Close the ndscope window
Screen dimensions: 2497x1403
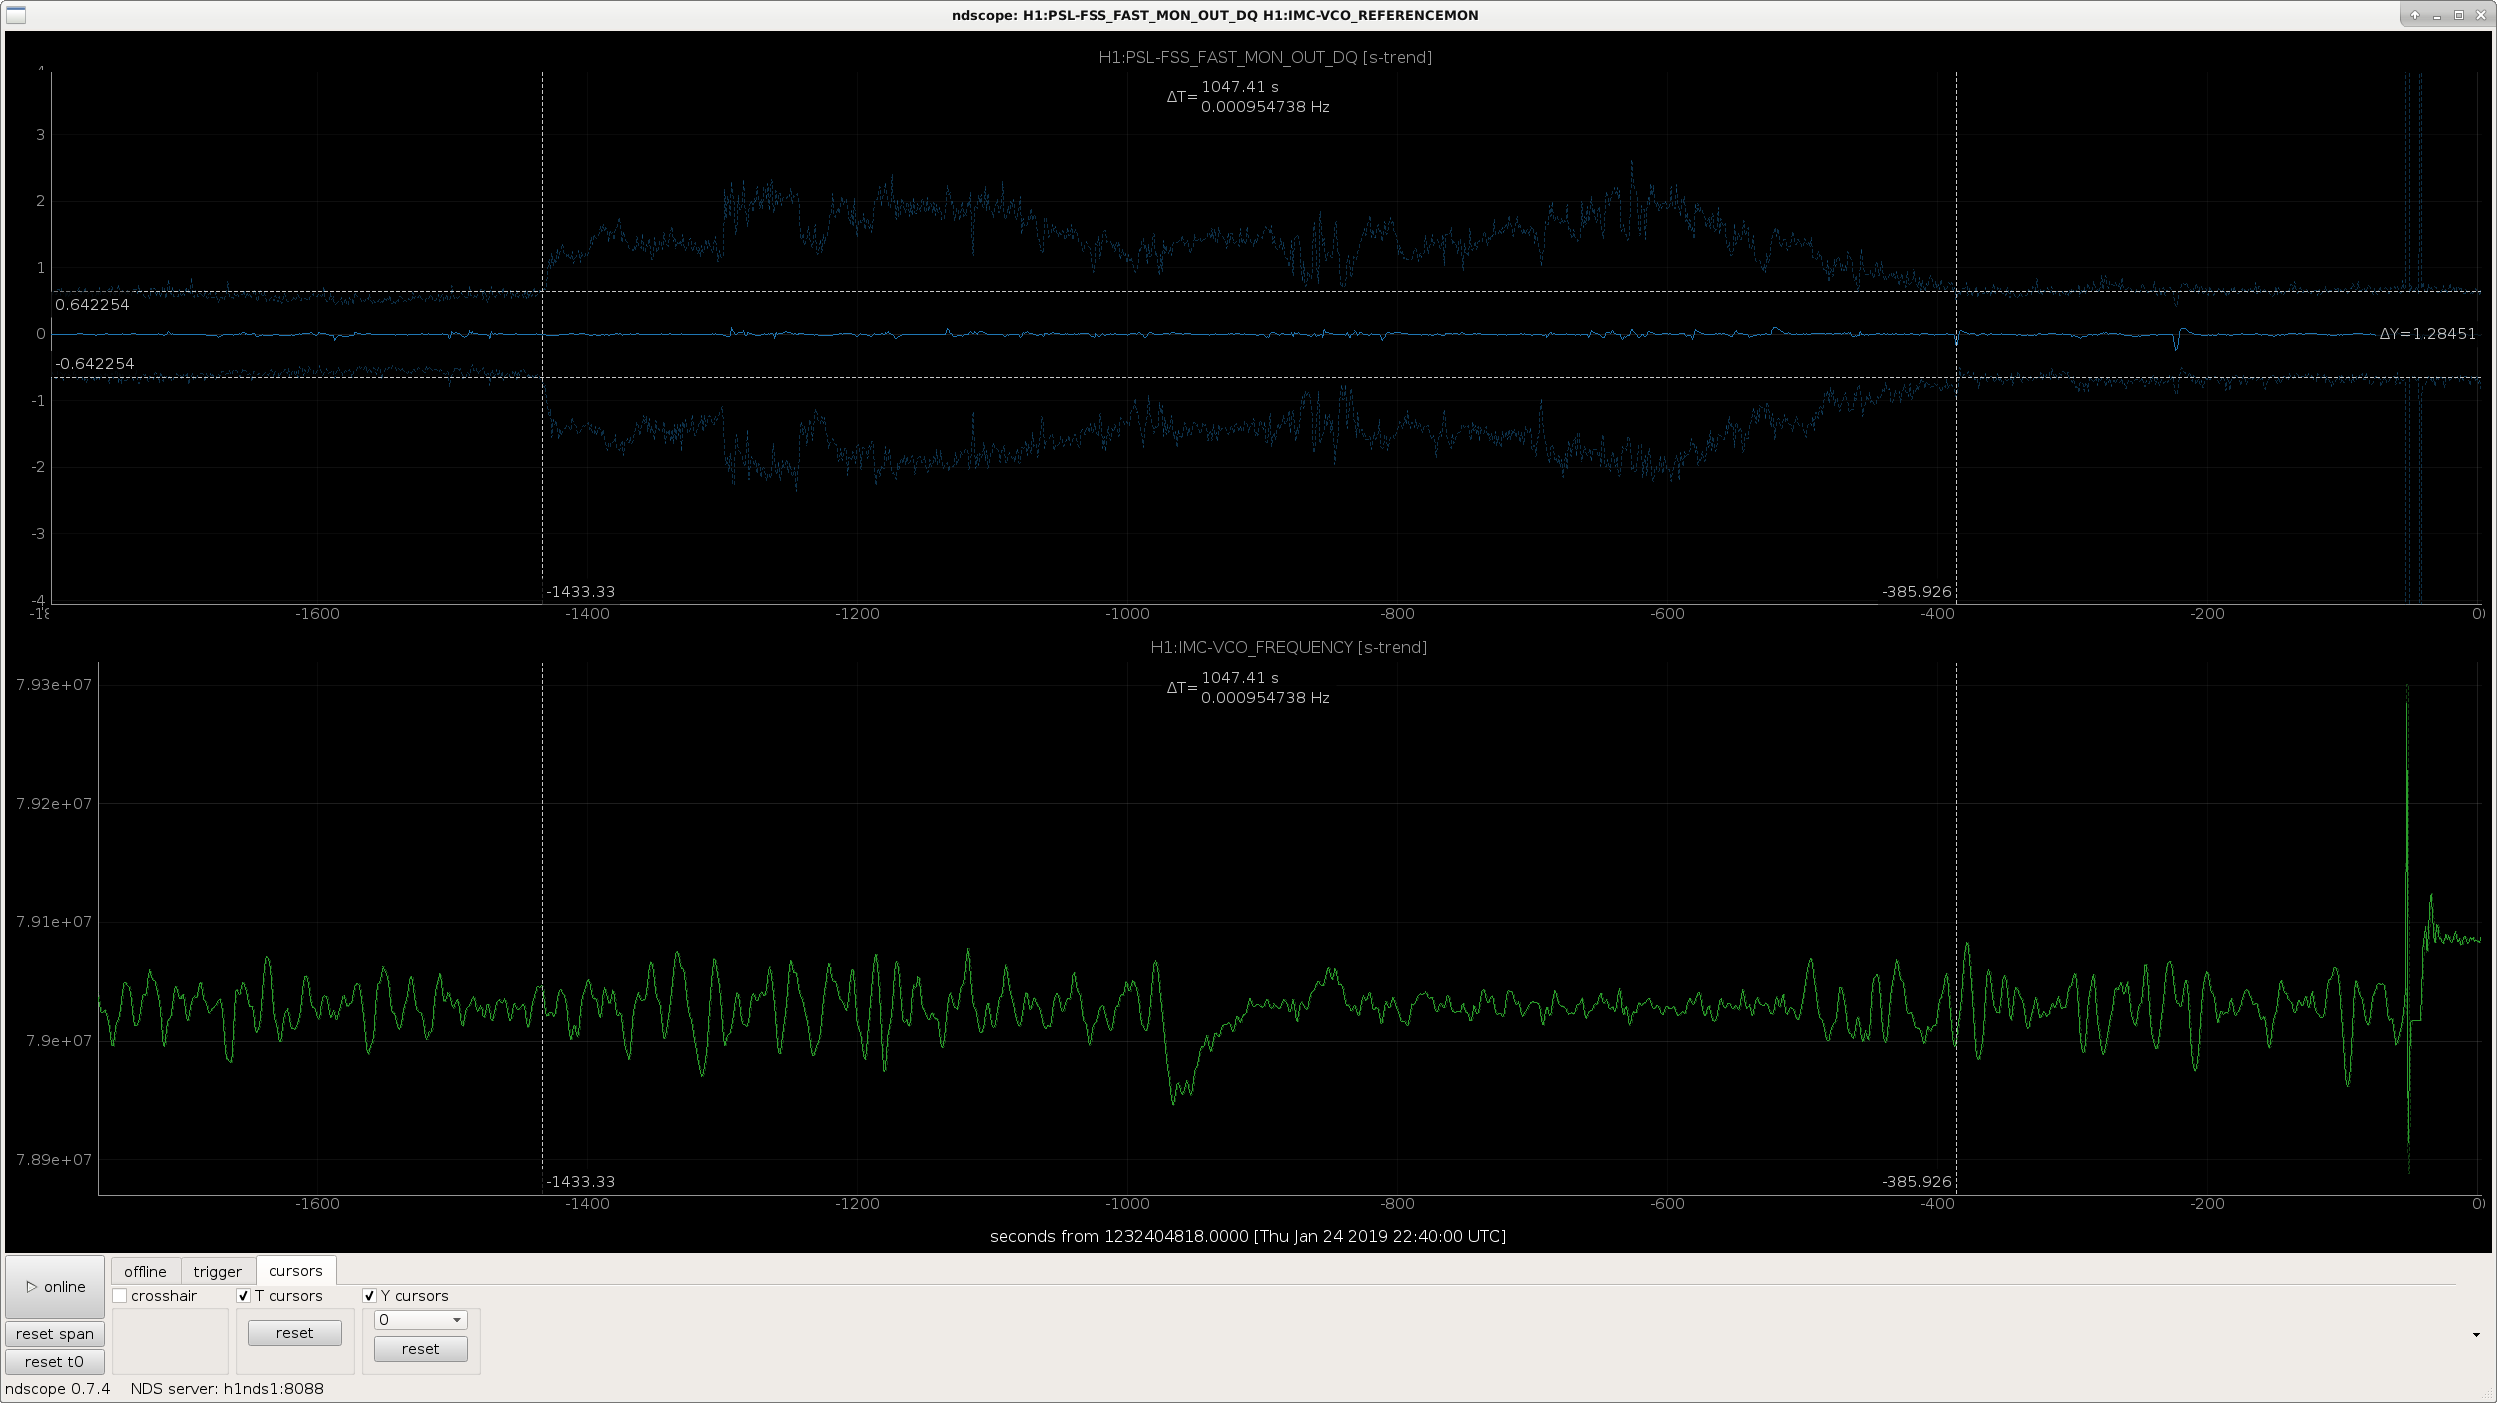2480,15
